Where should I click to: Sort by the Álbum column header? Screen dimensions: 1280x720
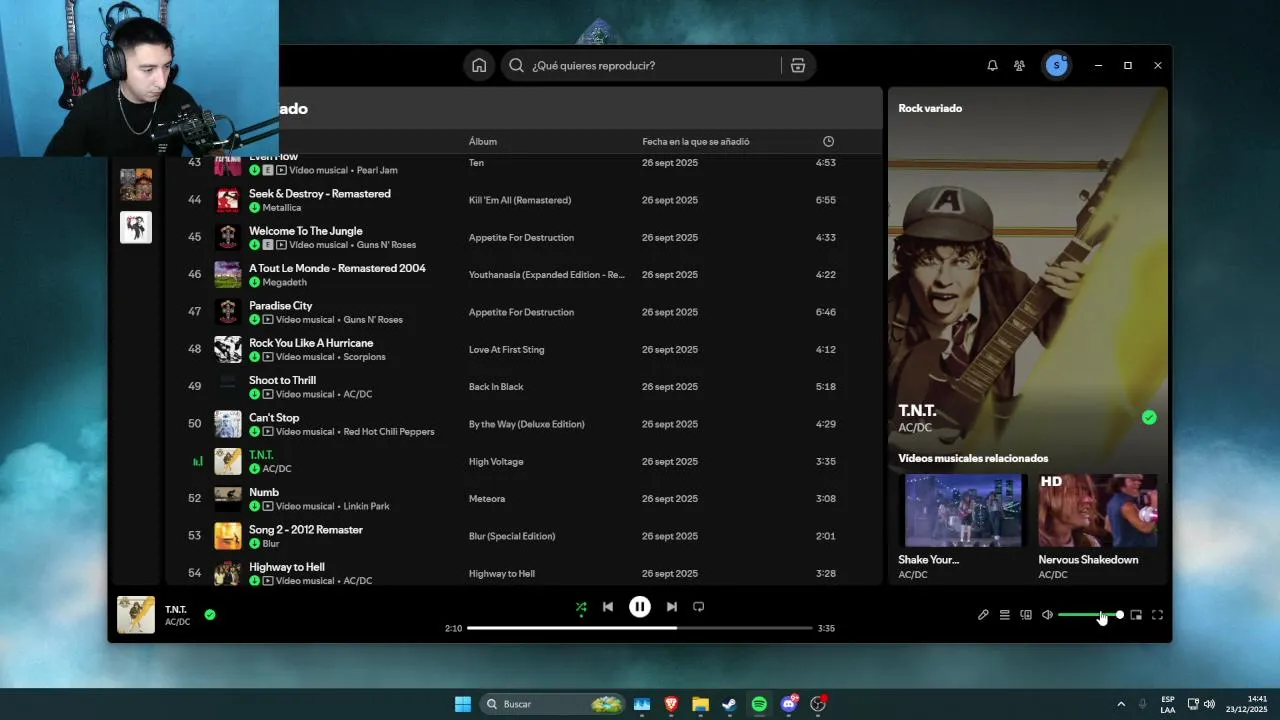483,142
